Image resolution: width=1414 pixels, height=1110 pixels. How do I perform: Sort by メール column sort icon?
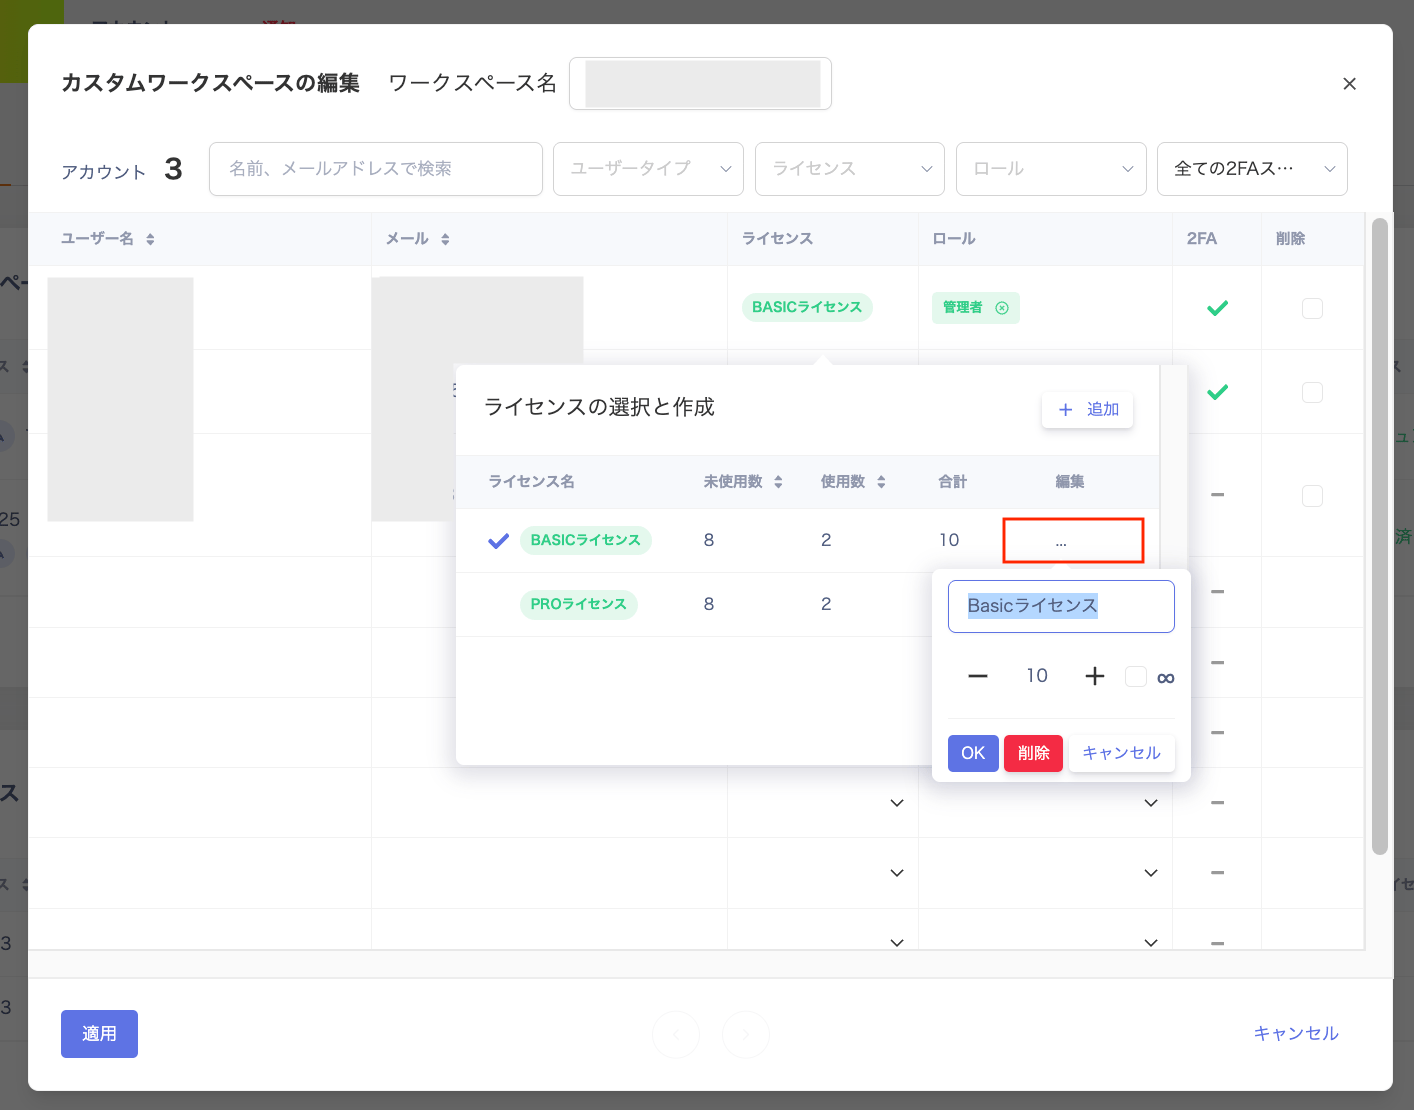[445, 239]
